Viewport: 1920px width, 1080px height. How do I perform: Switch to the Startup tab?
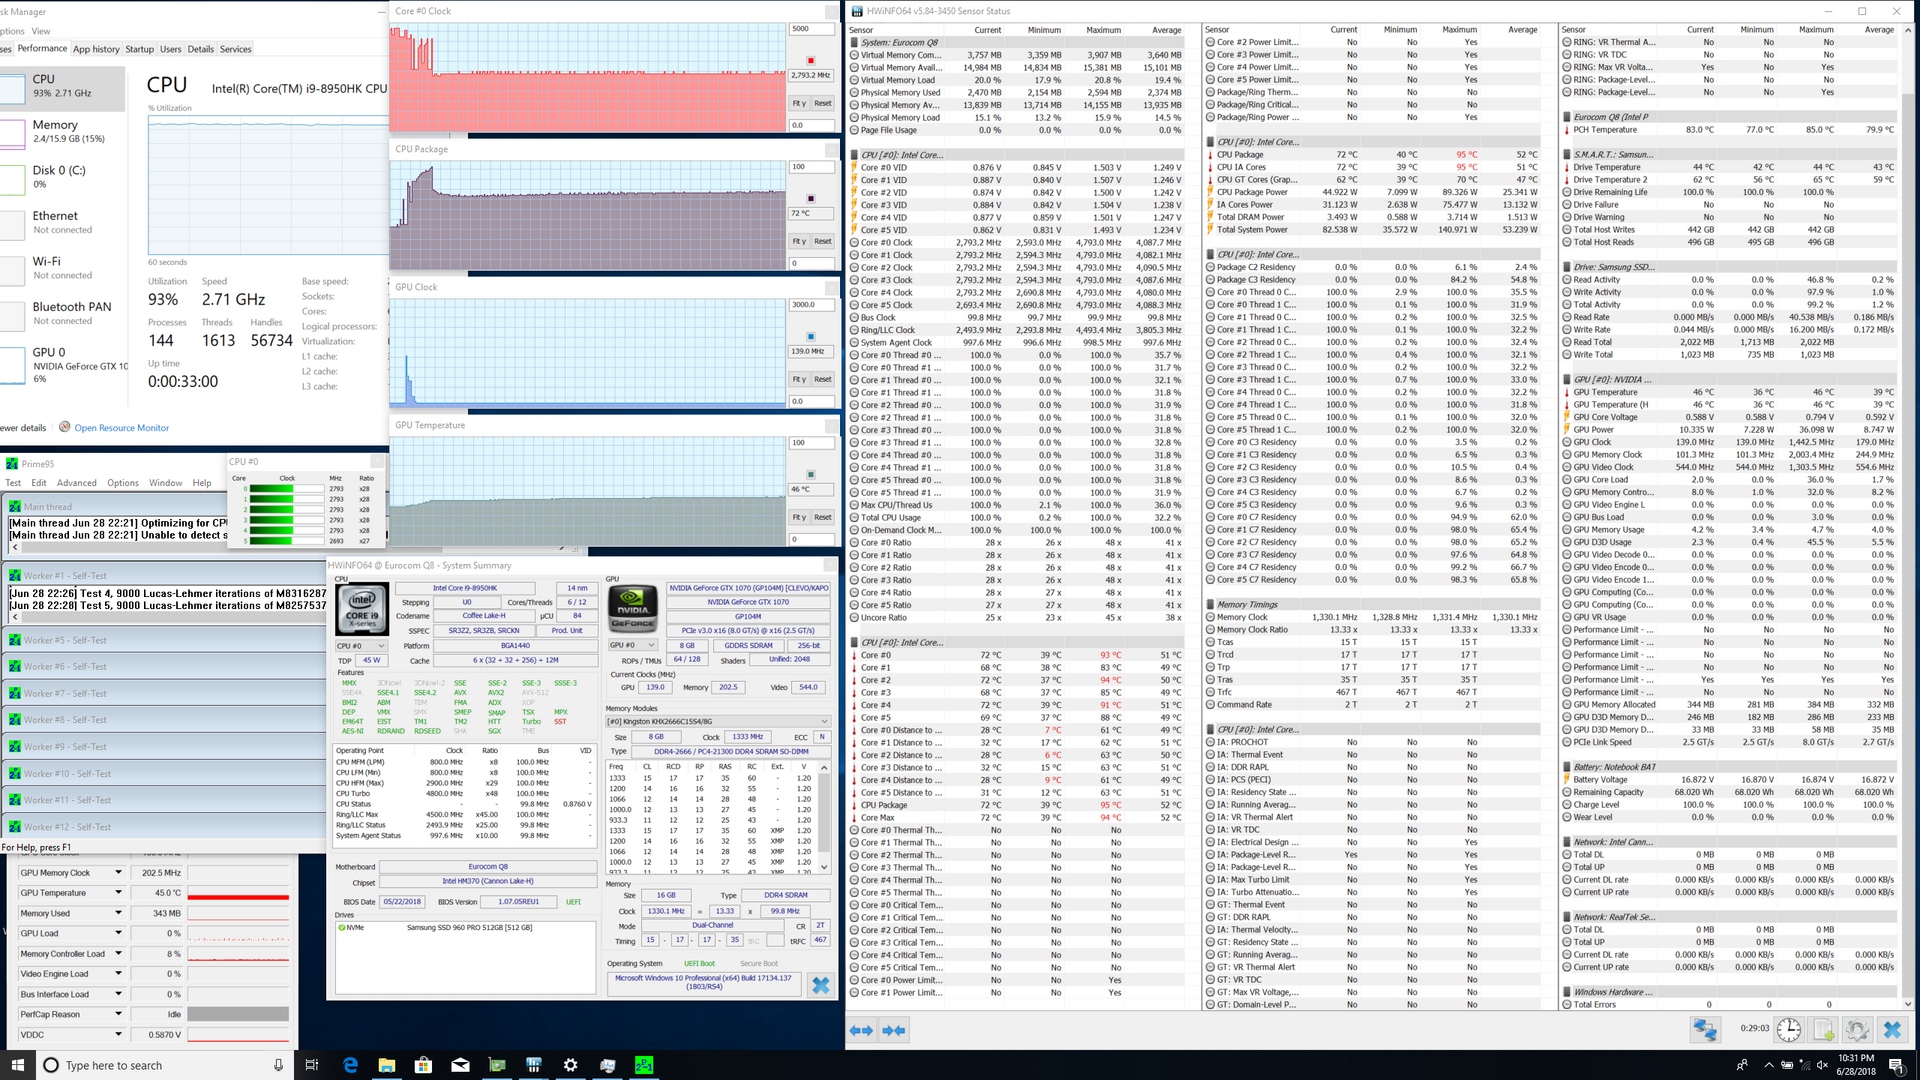(140, 49)
